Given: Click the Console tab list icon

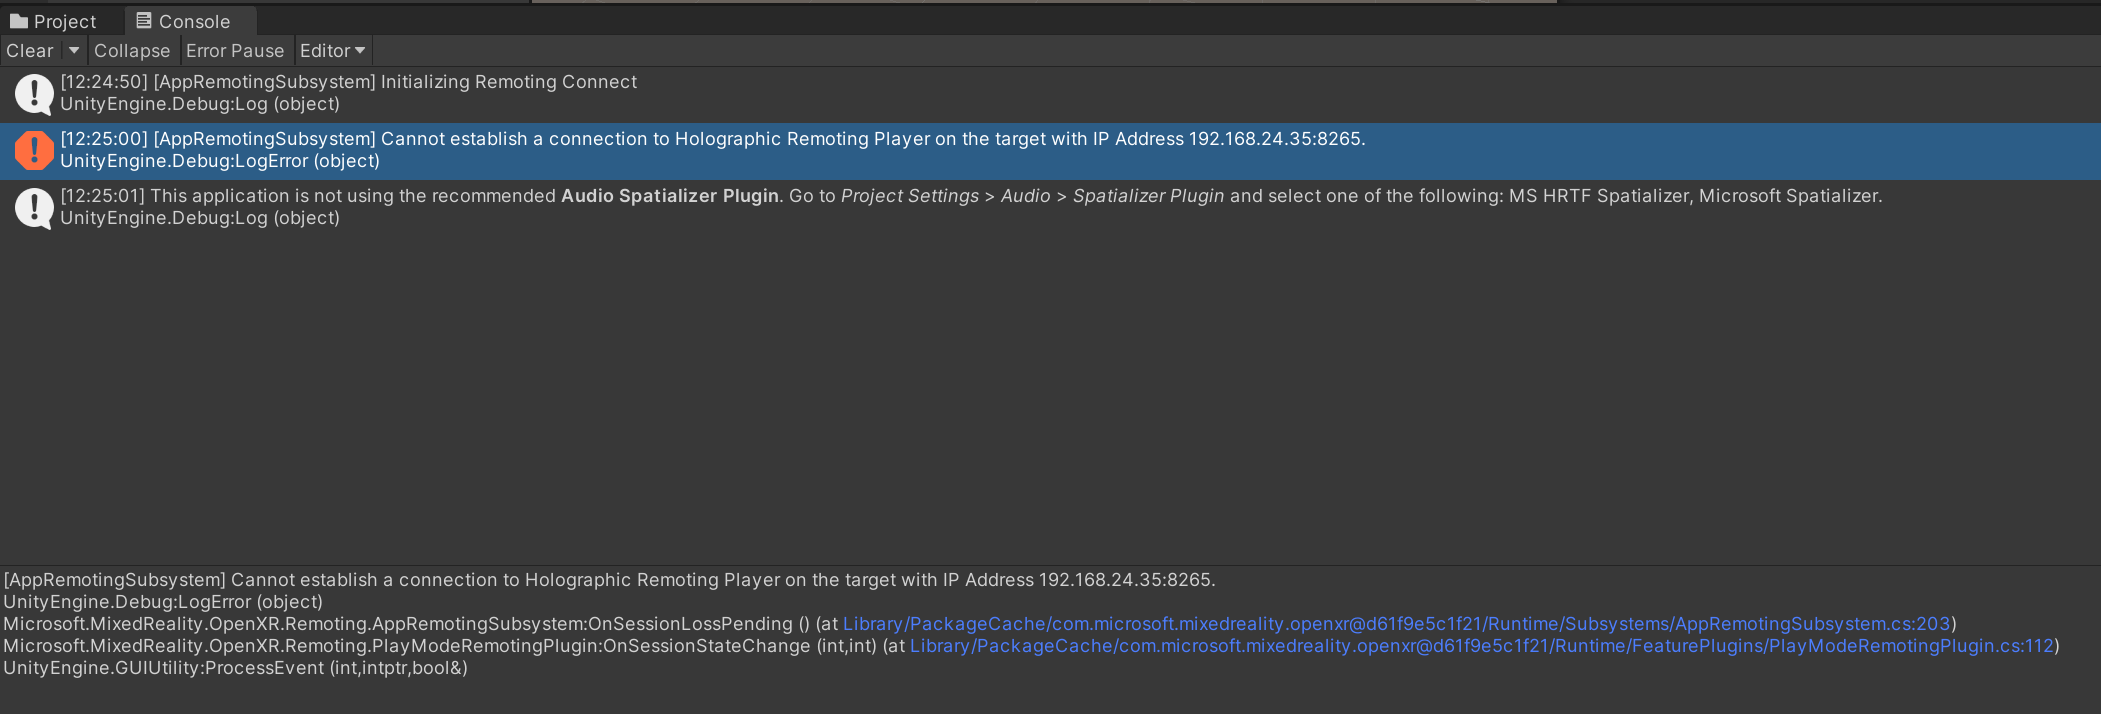Looking at the screenshot, I should [x=144, y=20].
